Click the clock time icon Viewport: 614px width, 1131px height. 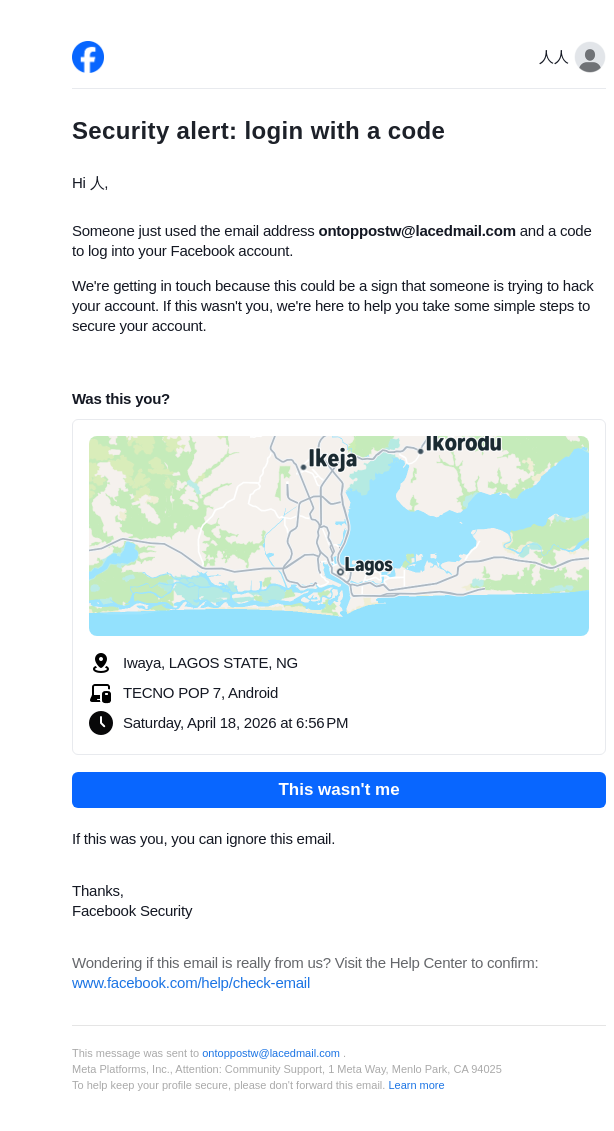click(100, 723)
